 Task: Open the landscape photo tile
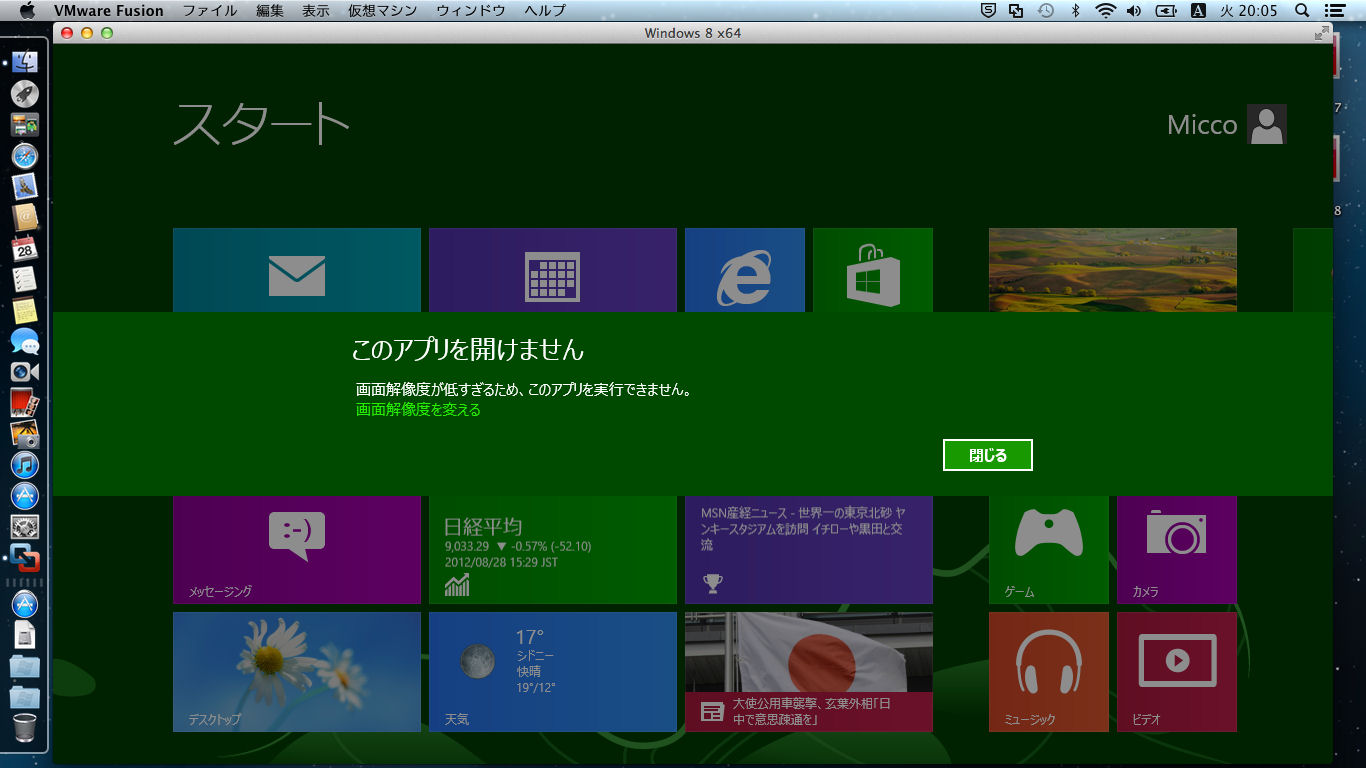1113,270
